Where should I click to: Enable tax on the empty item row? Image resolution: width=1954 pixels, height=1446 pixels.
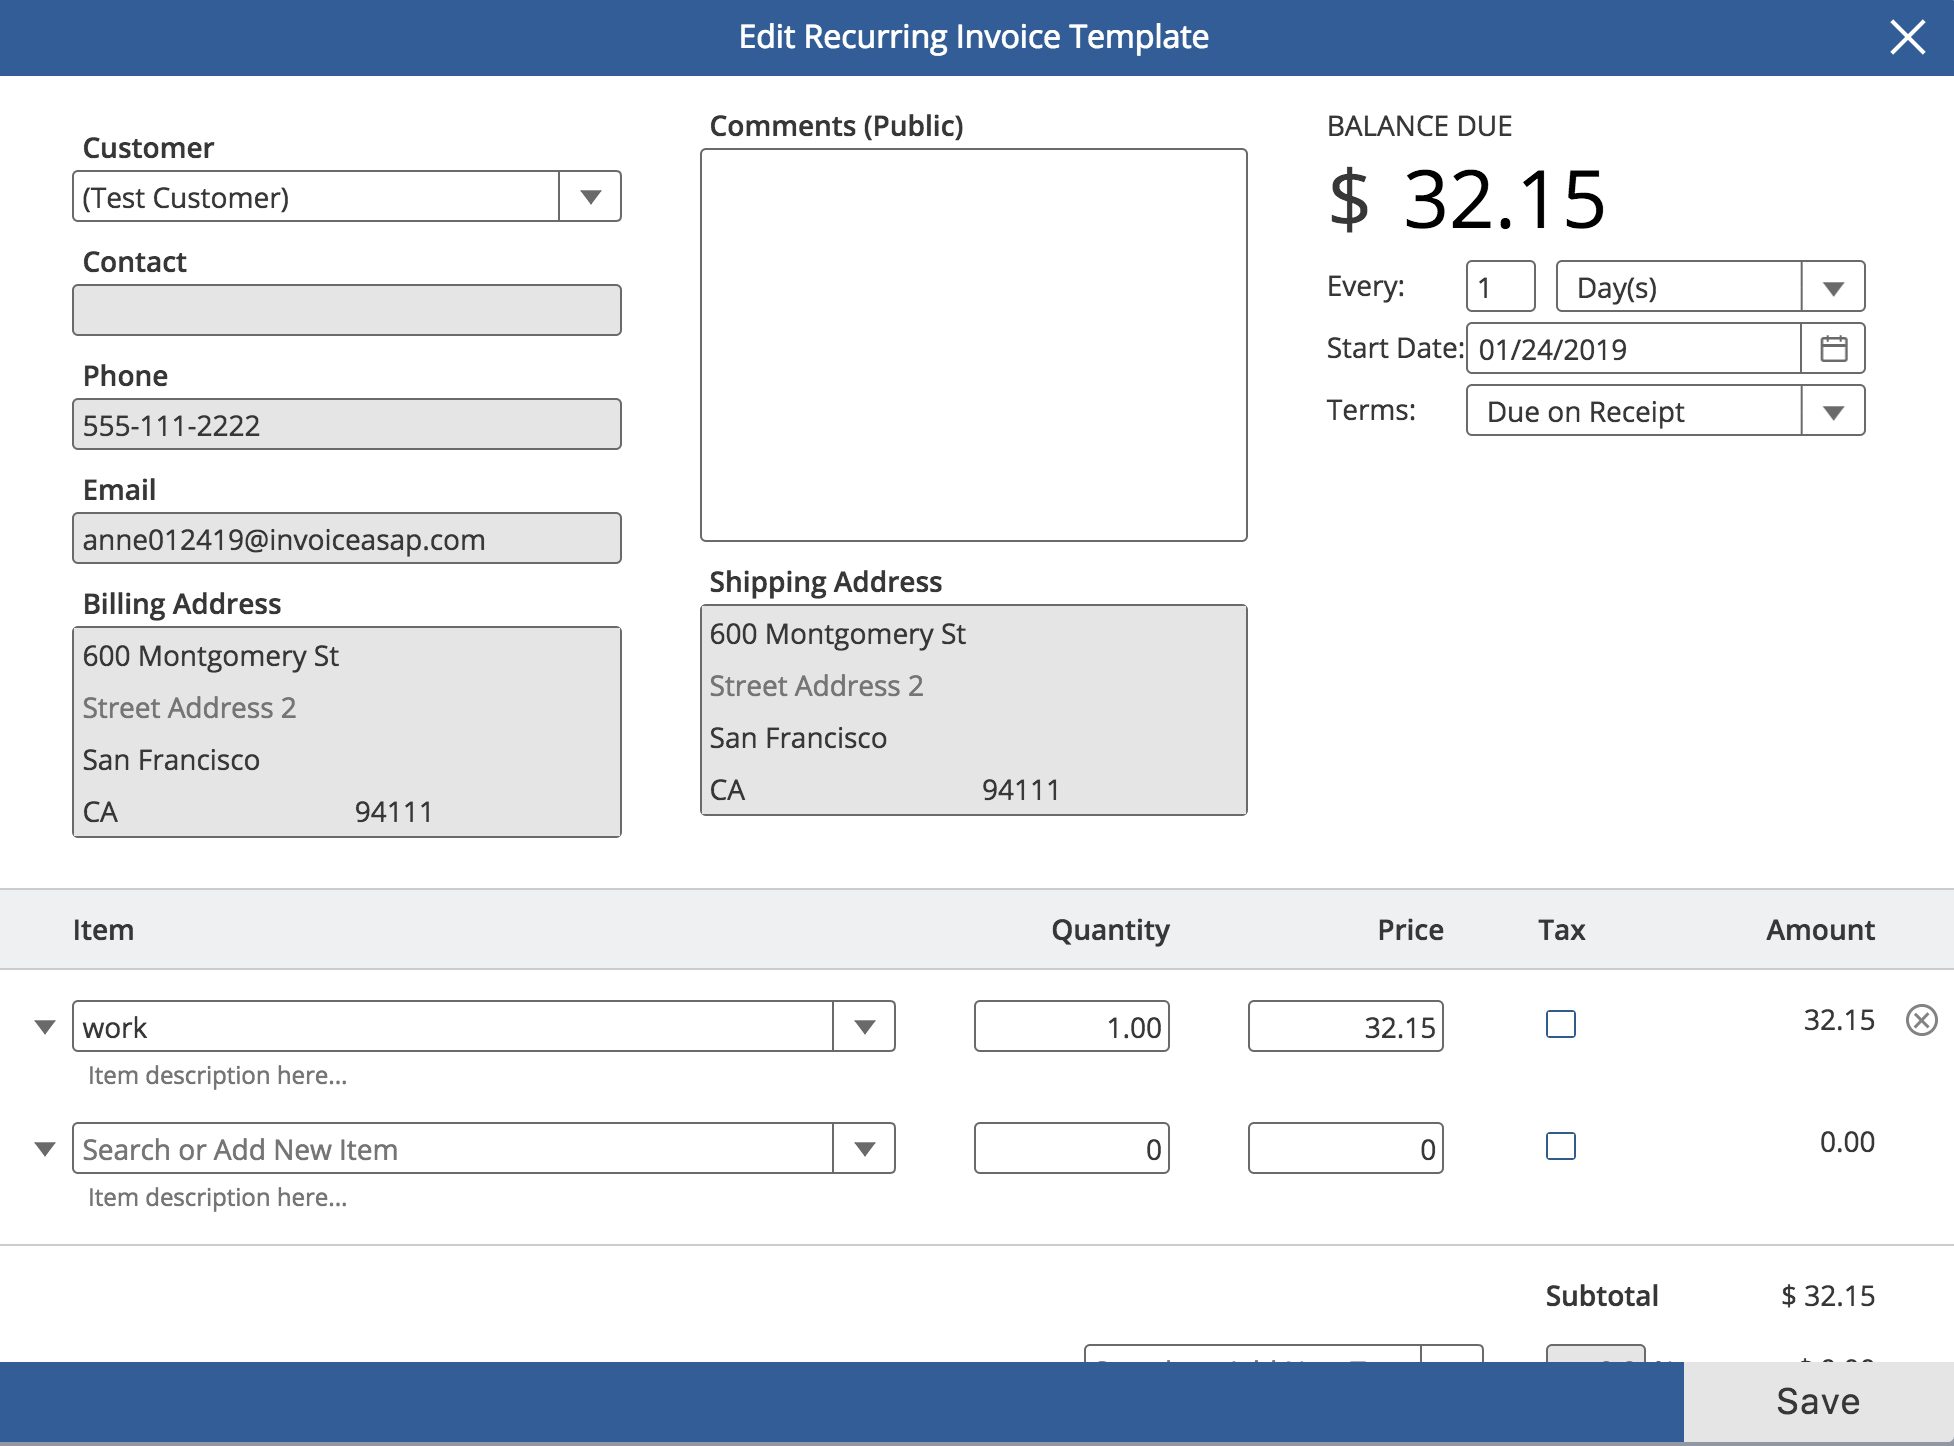pyautogui.click(x=1560, y=1146)
